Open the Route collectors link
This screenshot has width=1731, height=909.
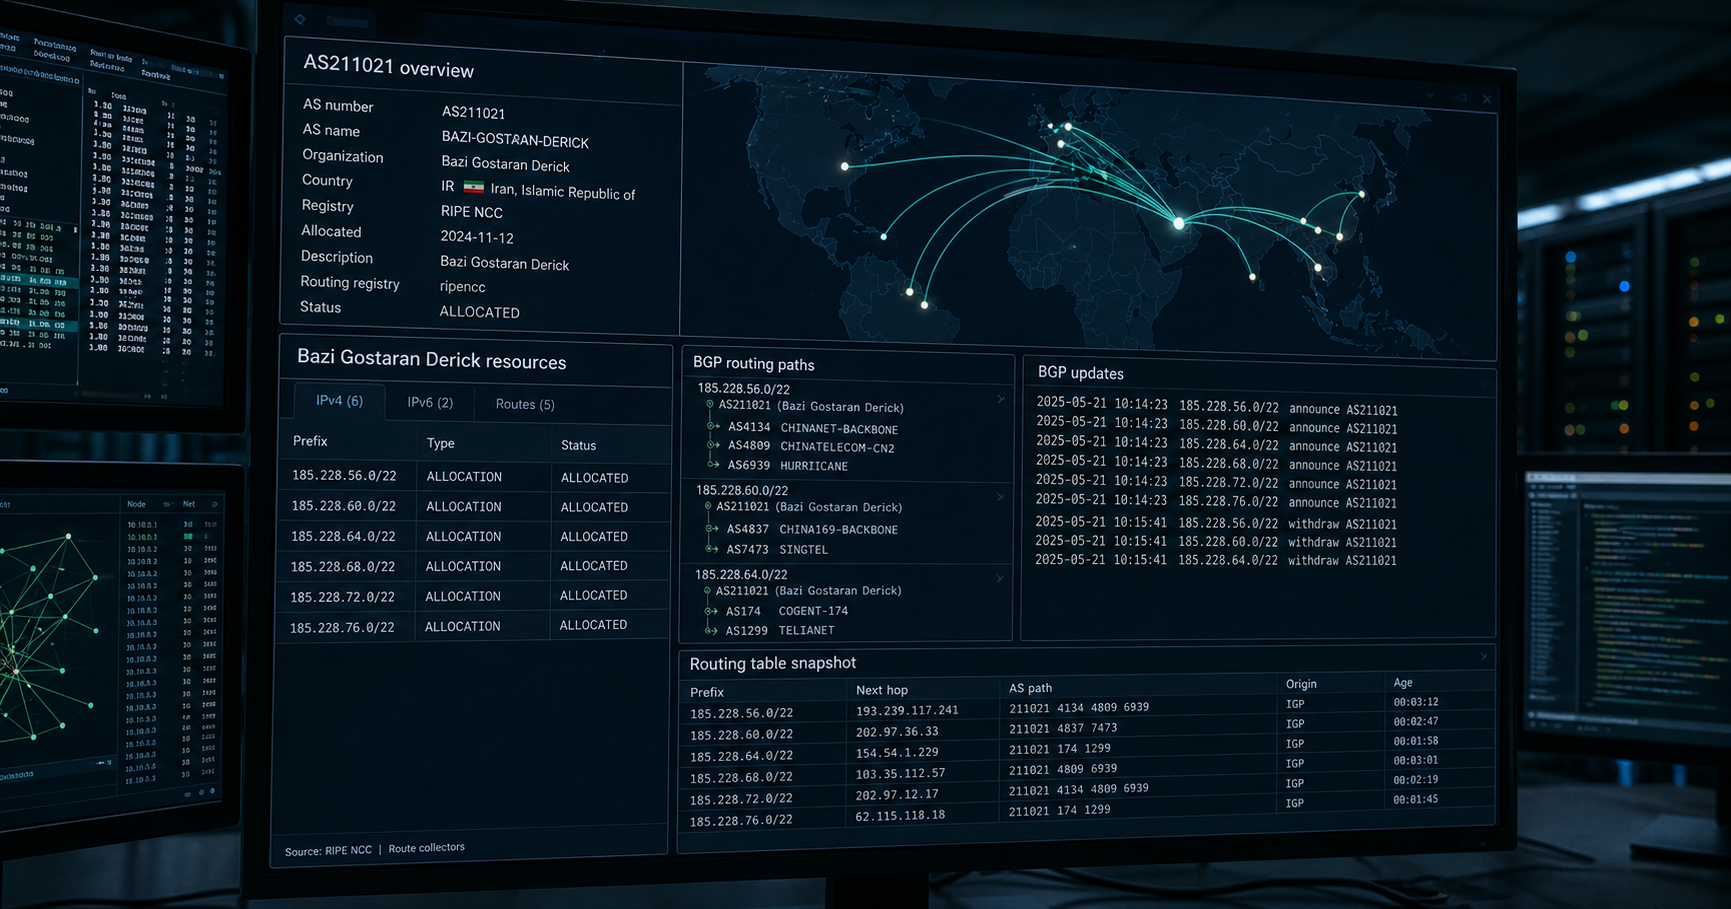coord(426,848)
